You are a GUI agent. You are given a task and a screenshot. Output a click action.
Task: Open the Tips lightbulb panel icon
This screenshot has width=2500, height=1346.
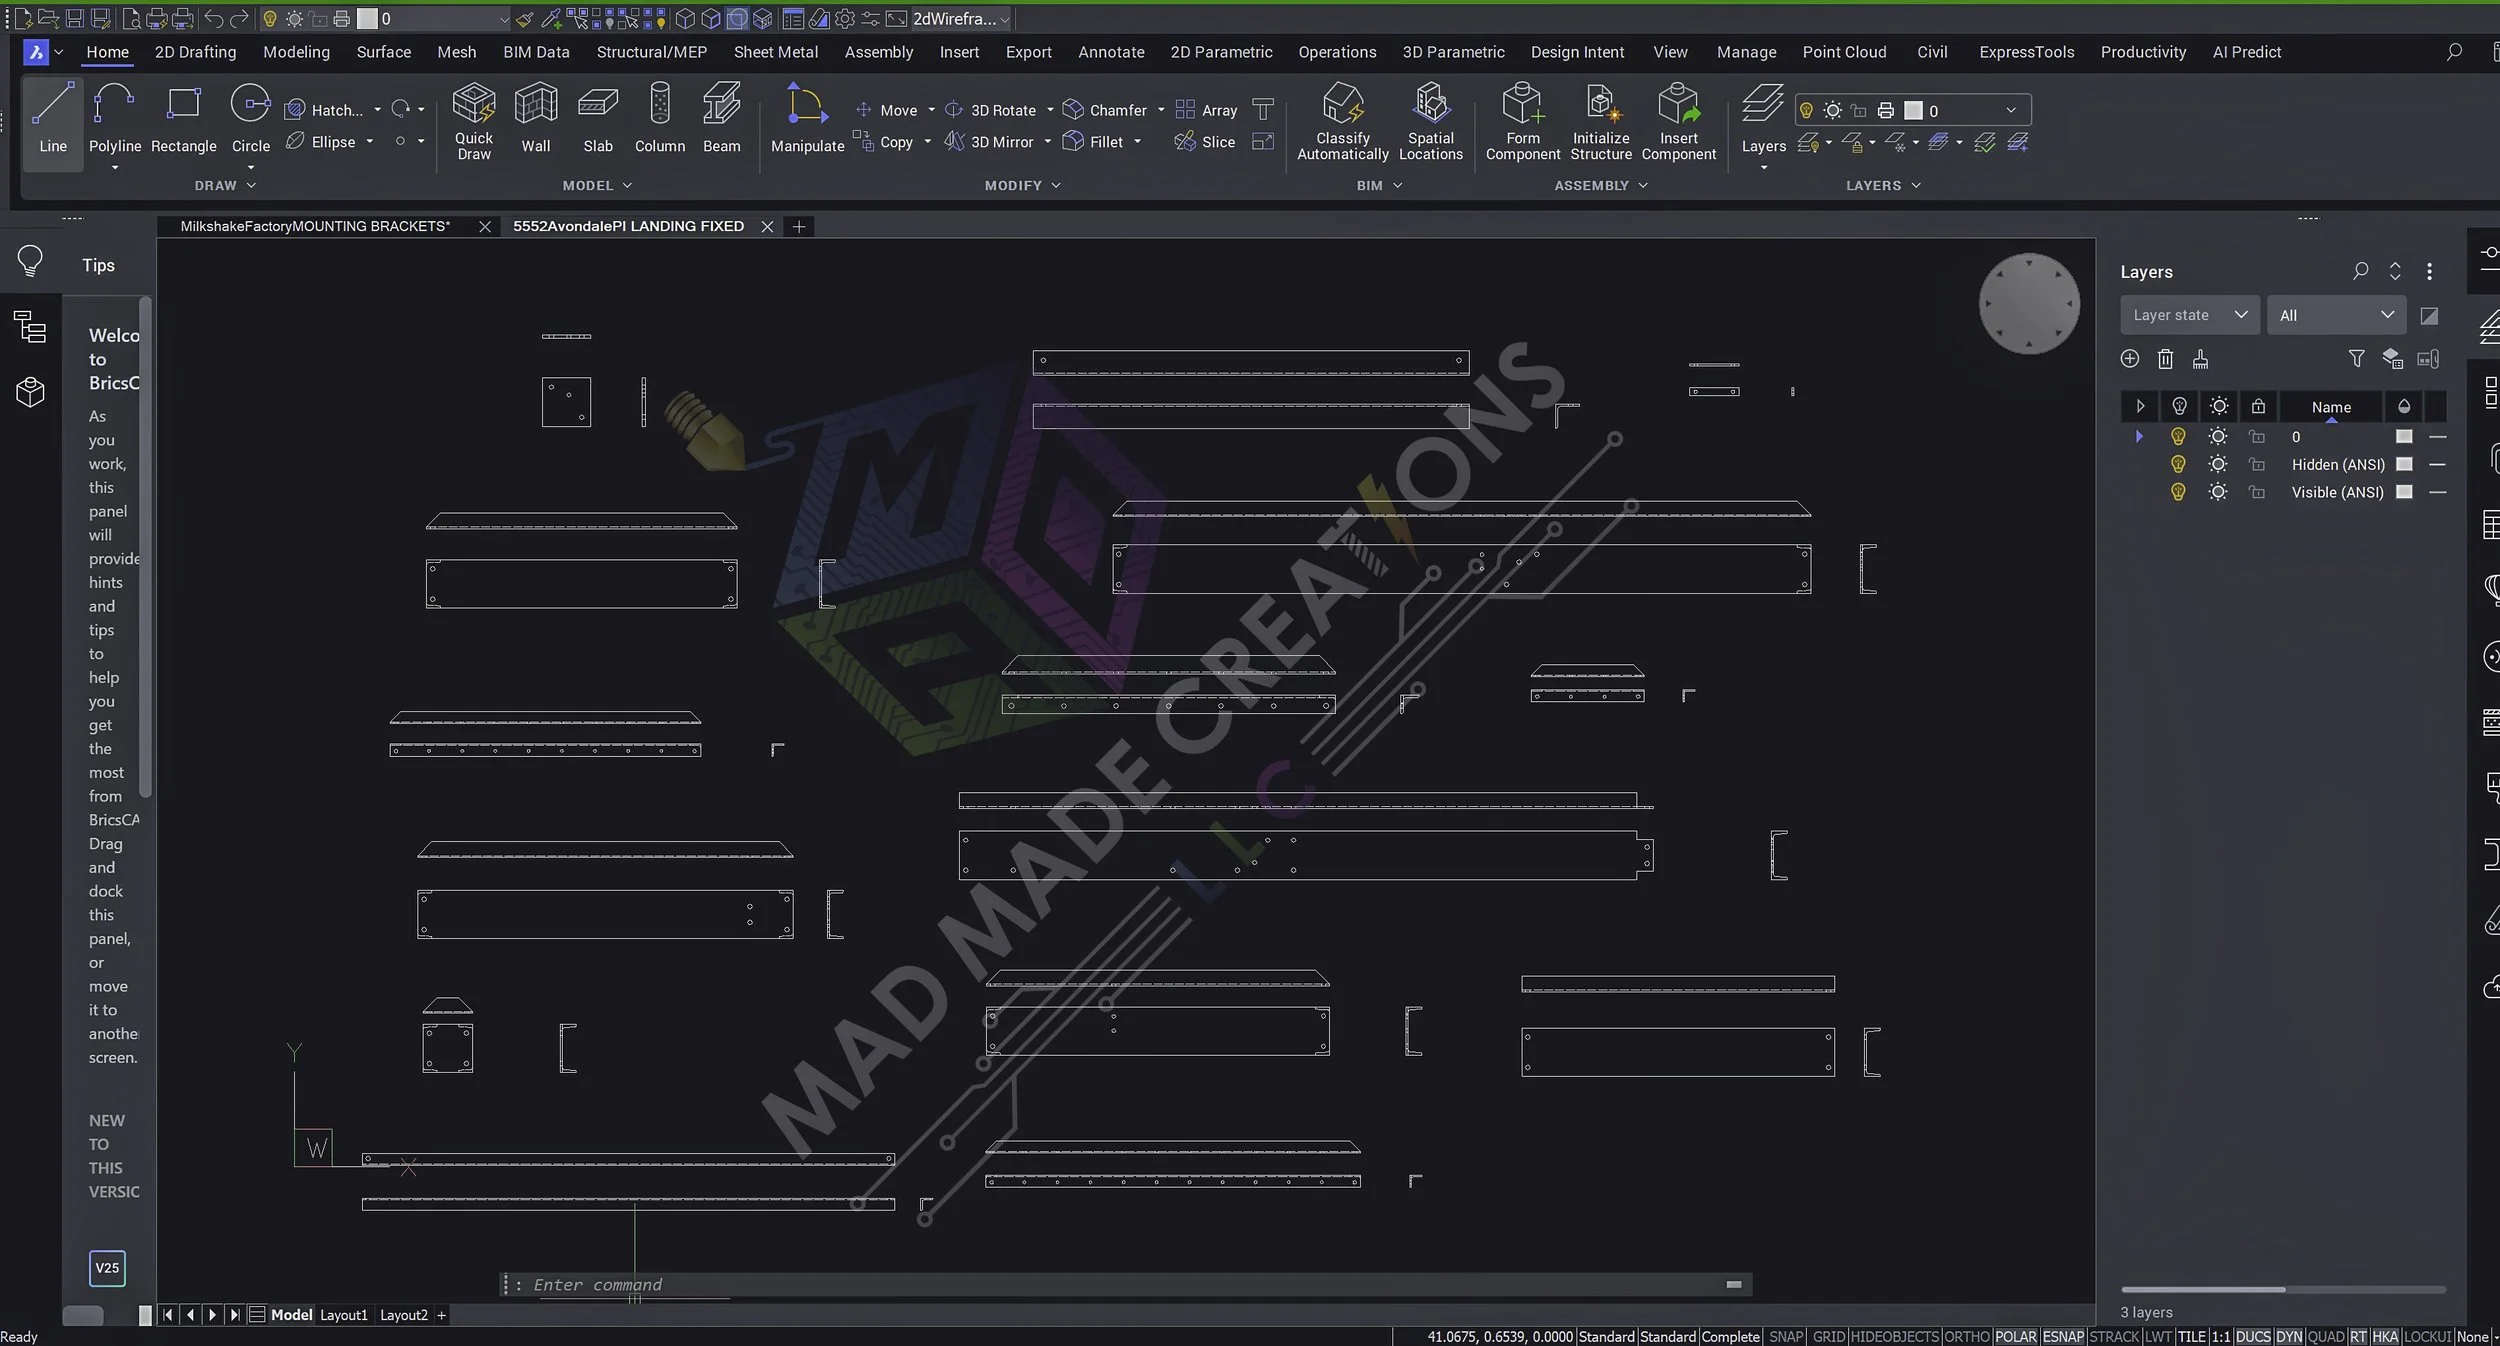[30, 262]
